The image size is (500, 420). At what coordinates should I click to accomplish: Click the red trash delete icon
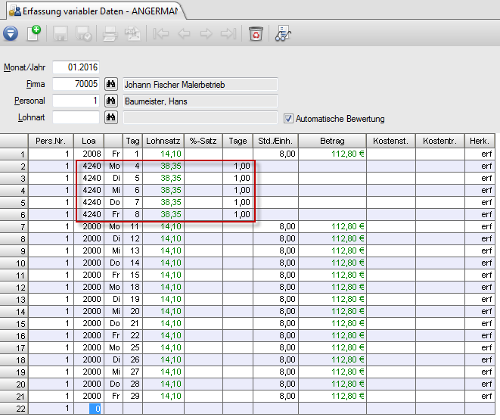[256, 34]
